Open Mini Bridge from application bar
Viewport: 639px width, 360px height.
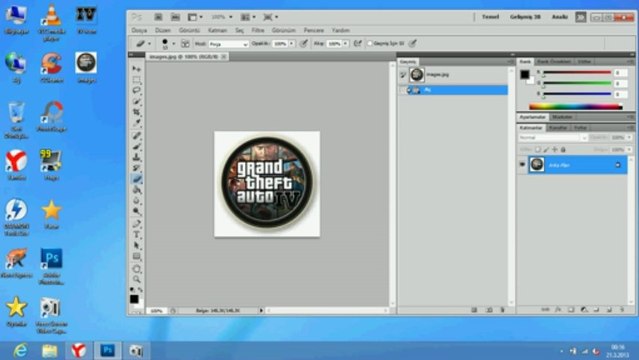click(x=175, y=17)
